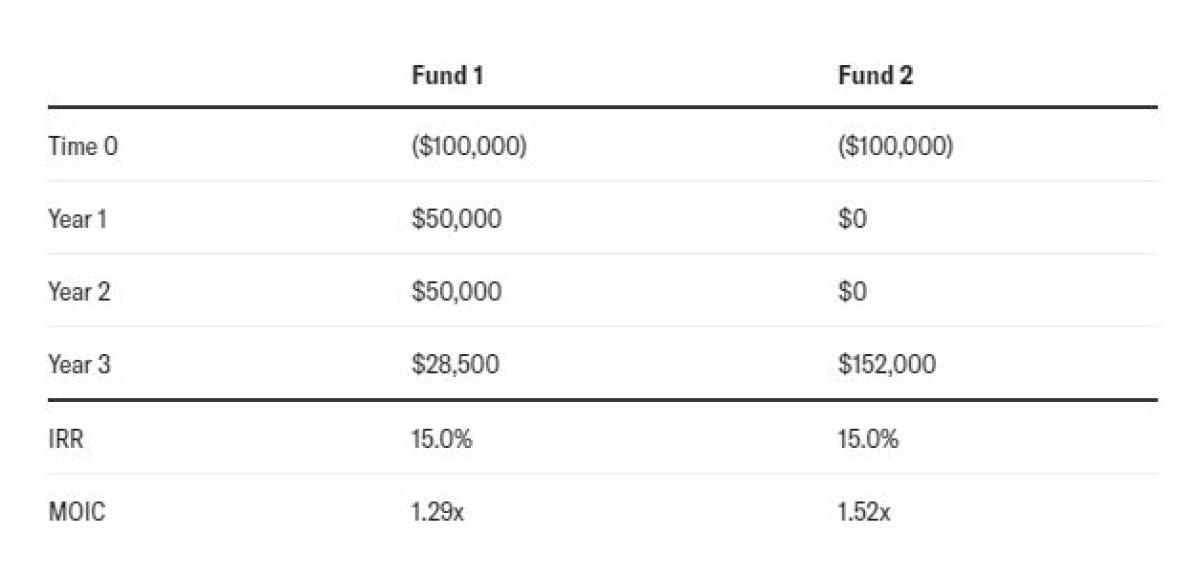Select the Fund 2 column header
The image size is (1200, 580).
pyautogui.click(x=875, y=76)
